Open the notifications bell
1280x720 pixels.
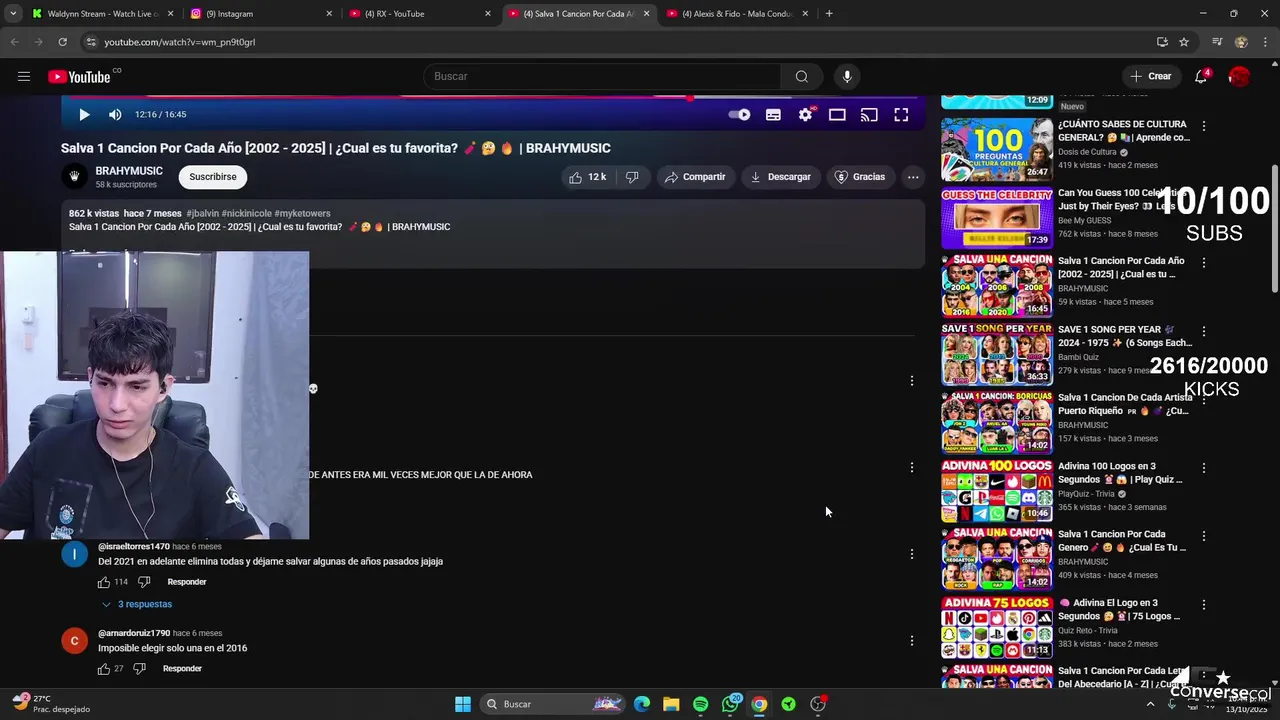[x=1201, y=76]
